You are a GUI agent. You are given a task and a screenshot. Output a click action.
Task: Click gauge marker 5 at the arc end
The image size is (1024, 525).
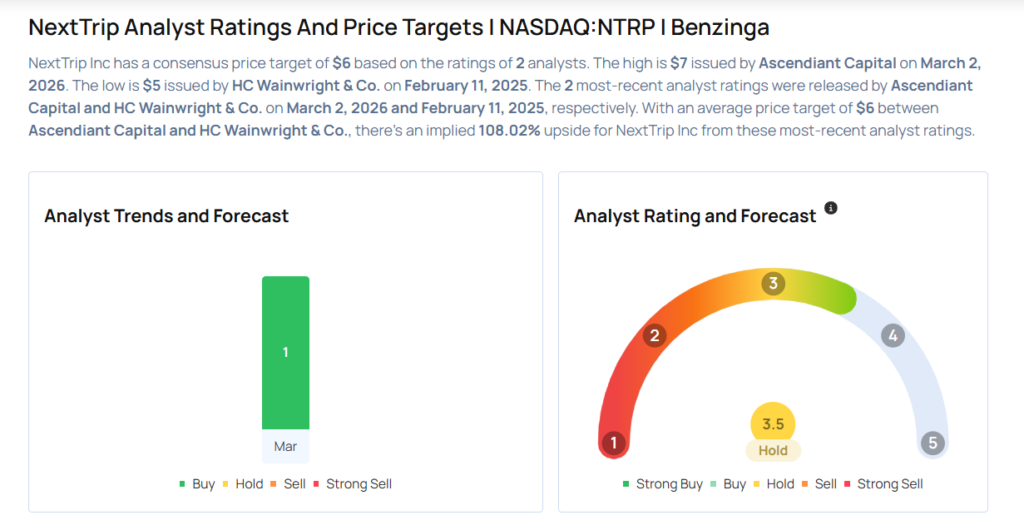click(x=933, y=443)
